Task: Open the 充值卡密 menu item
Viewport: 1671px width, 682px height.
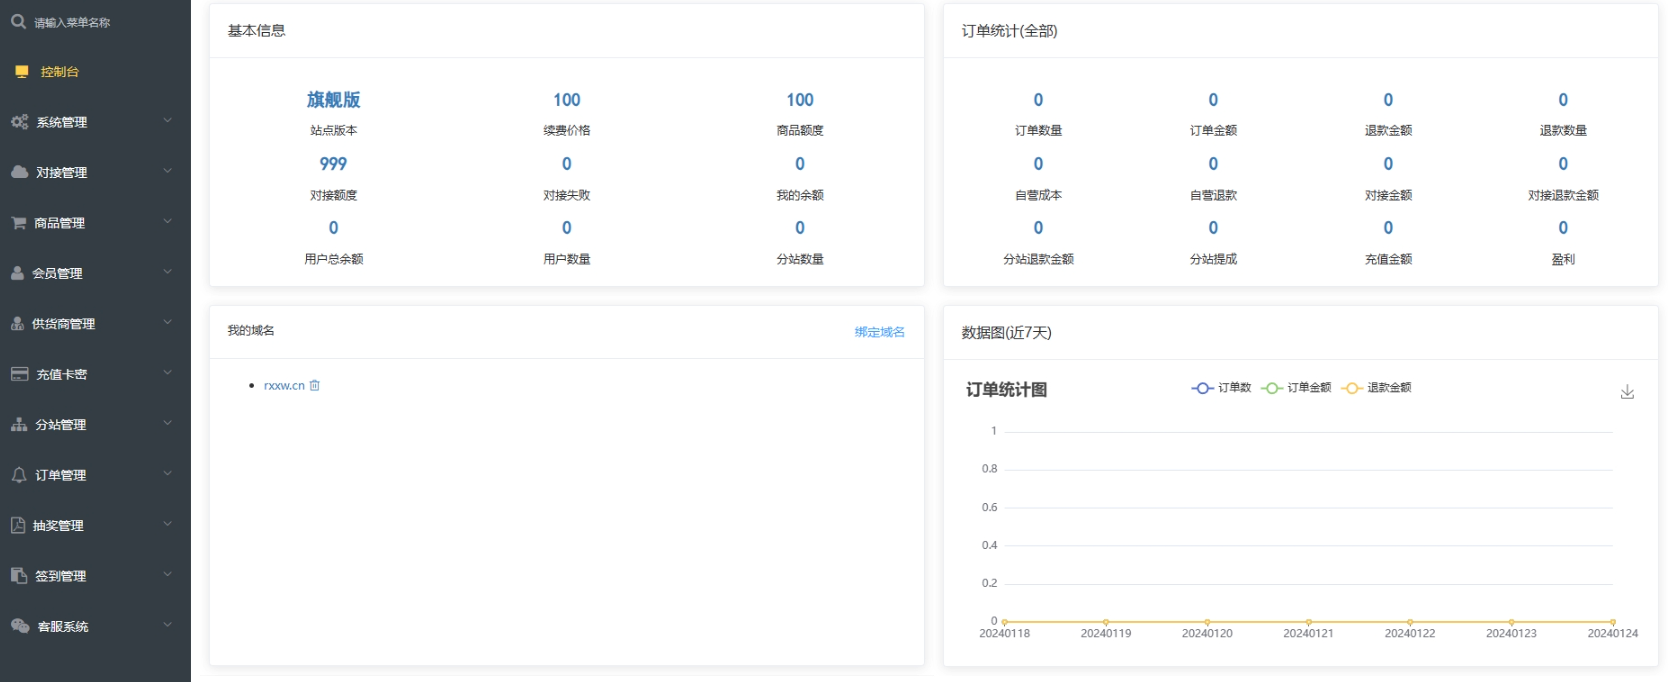Action: 61,374
